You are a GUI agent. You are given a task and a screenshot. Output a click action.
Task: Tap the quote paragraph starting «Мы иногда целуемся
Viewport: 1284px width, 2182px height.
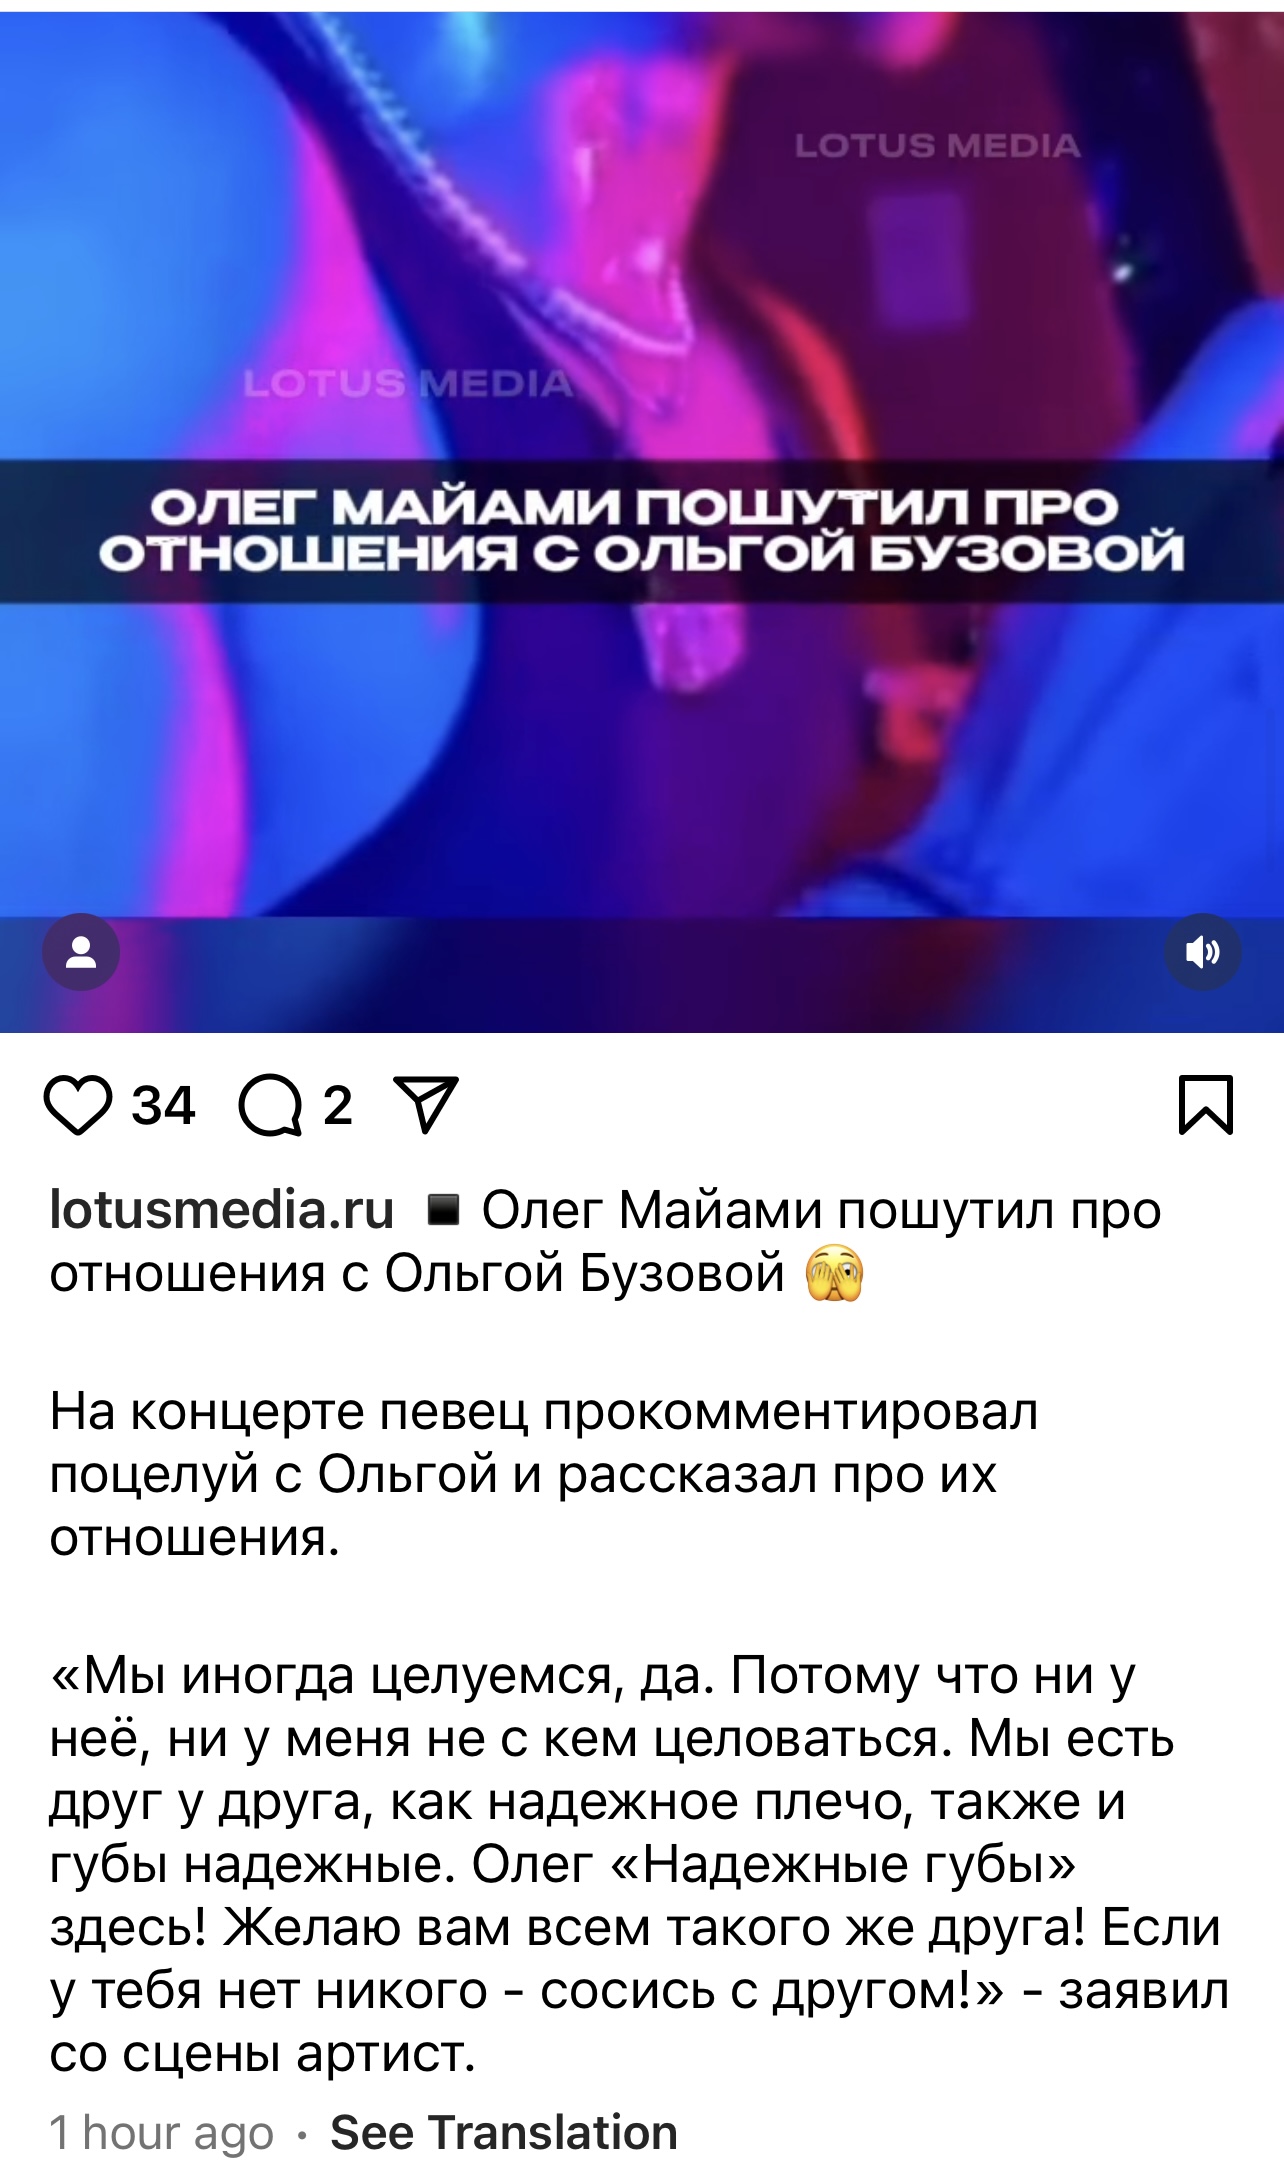coord(640,1865)
